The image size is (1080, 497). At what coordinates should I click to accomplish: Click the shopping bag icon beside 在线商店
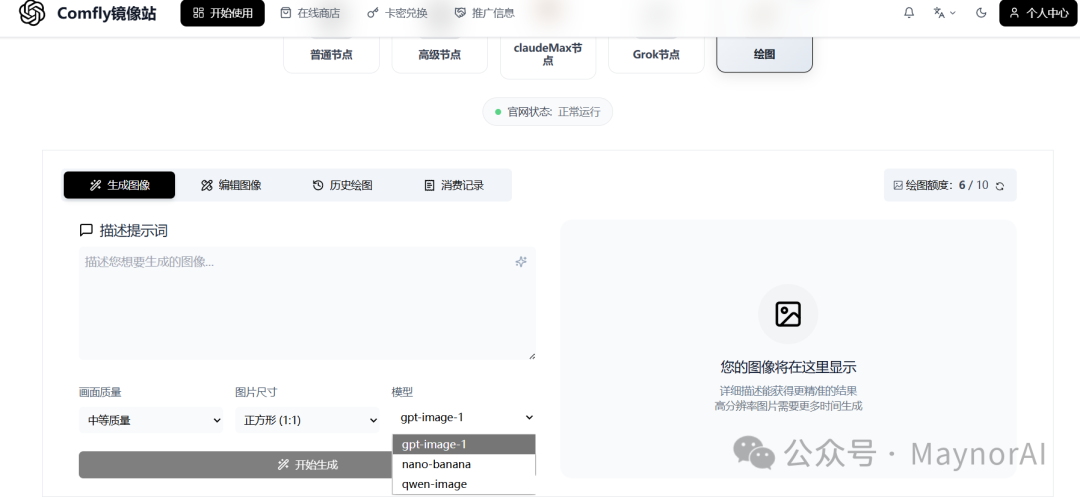[286, 12]
